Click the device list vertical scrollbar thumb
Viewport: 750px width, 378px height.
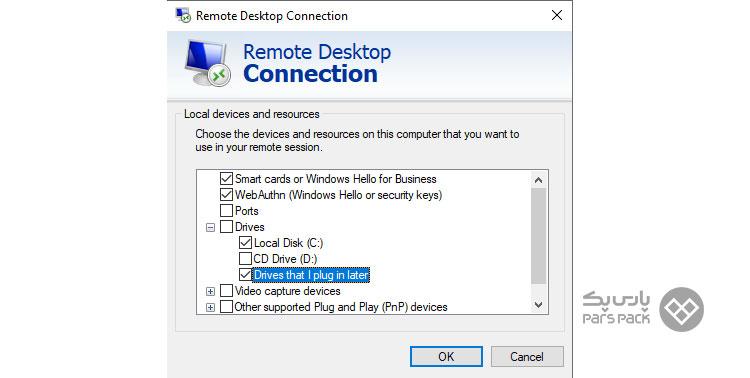click(x=539, y=236)
